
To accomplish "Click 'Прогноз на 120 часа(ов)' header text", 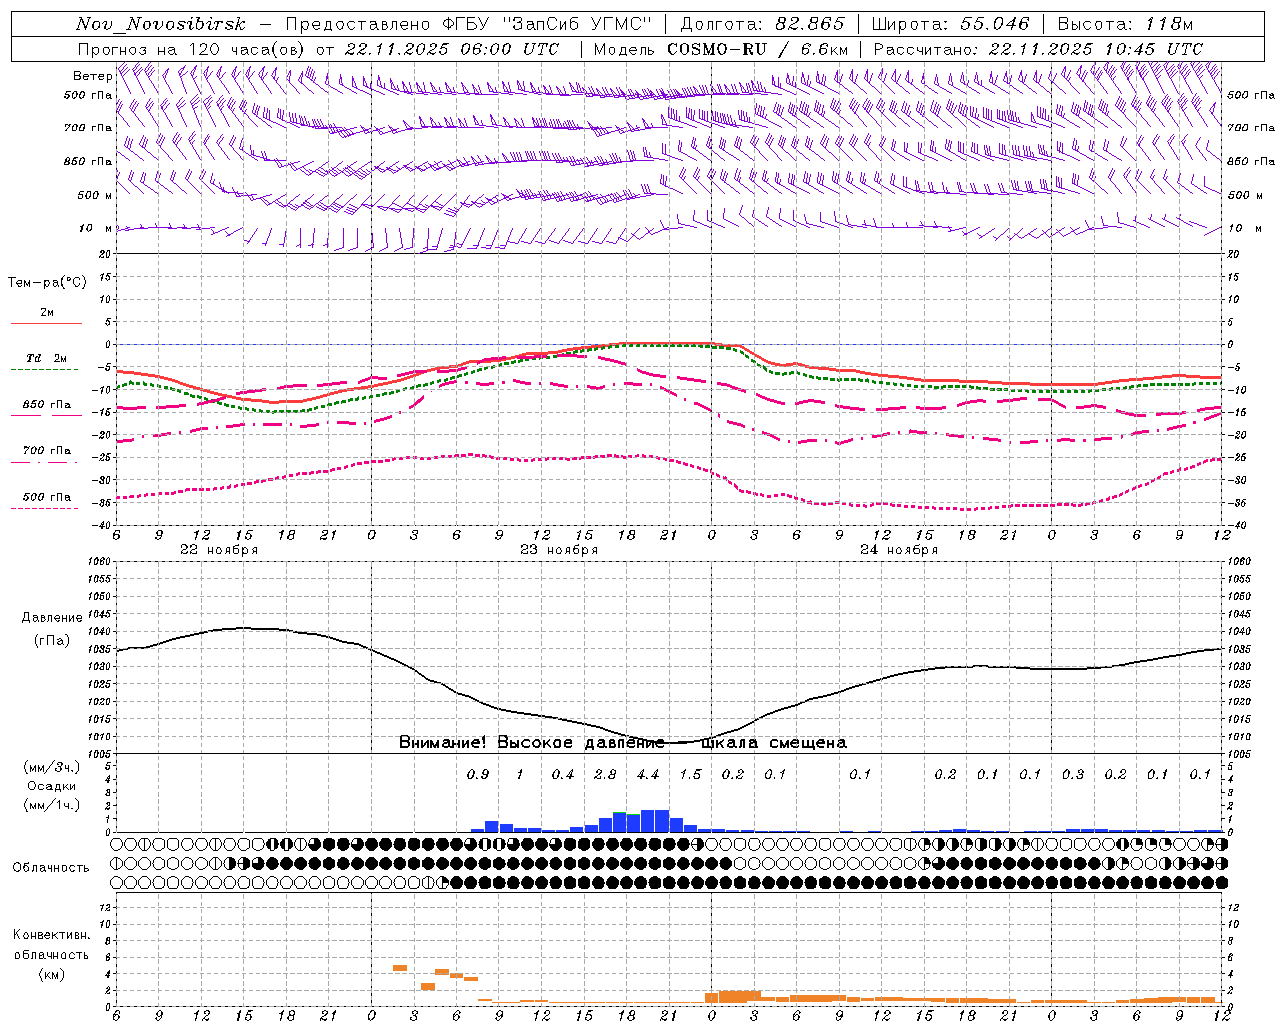I will (x=192, y=49).
